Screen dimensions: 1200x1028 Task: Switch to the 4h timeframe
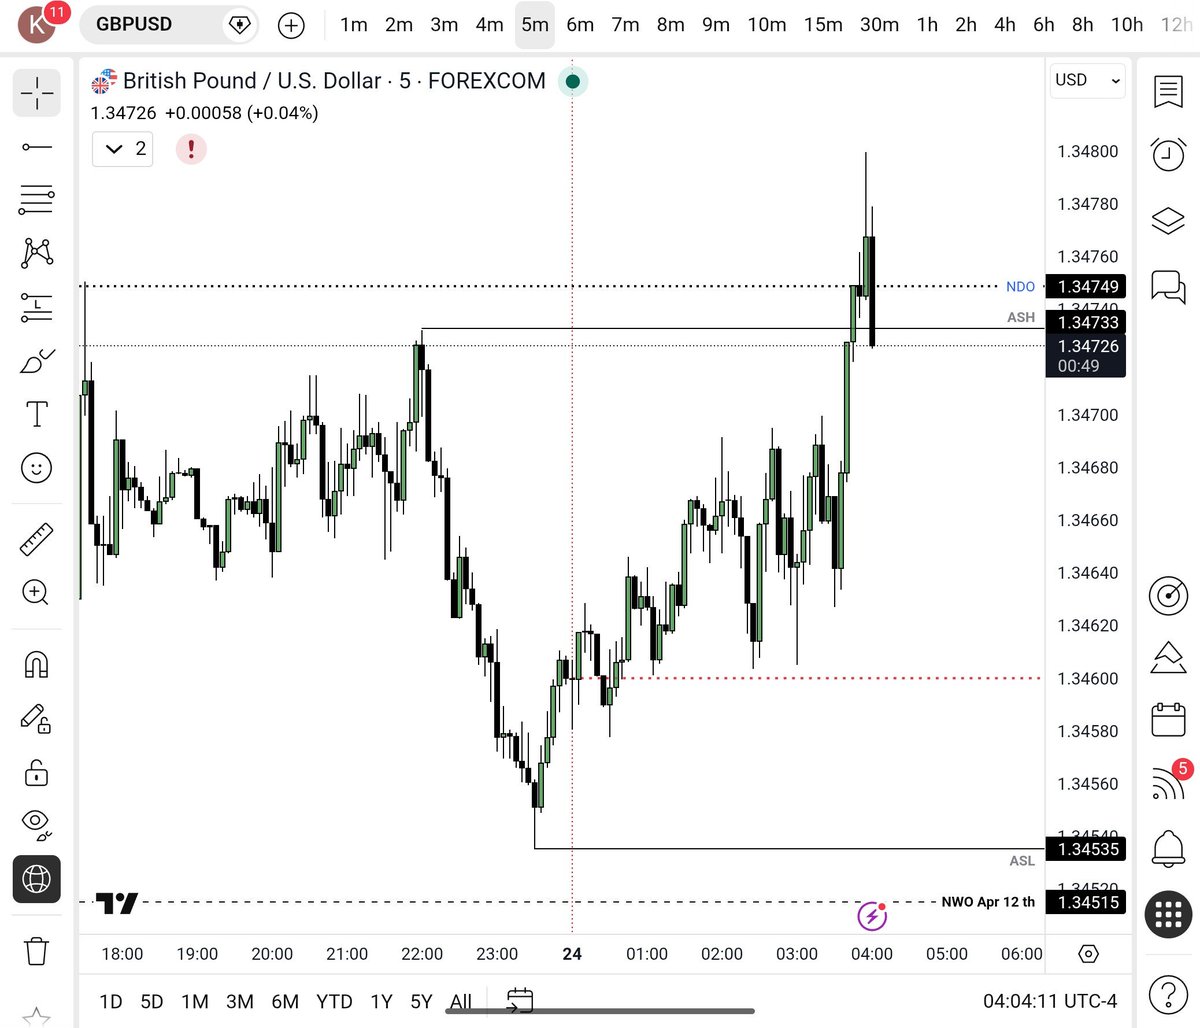pyautogui.click(x=1005, y=25)
